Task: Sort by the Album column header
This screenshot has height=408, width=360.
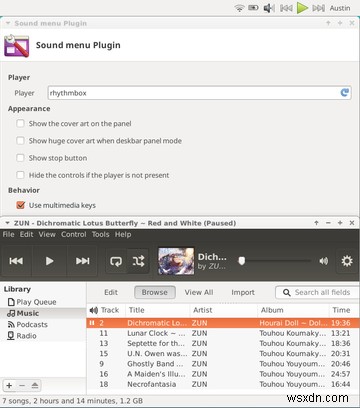Action: click(293, 310)
